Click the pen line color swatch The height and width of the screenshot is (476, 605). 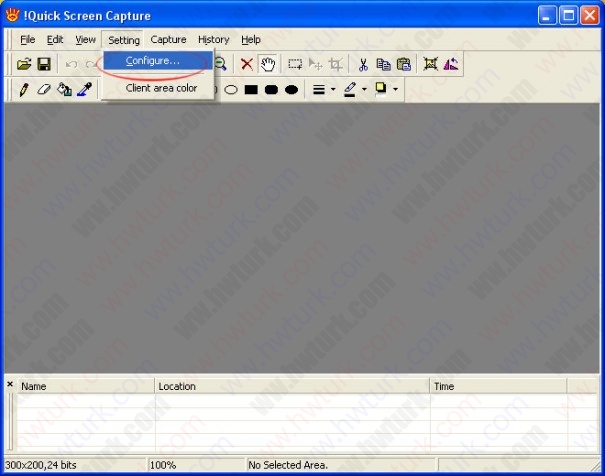pos(350,89)
